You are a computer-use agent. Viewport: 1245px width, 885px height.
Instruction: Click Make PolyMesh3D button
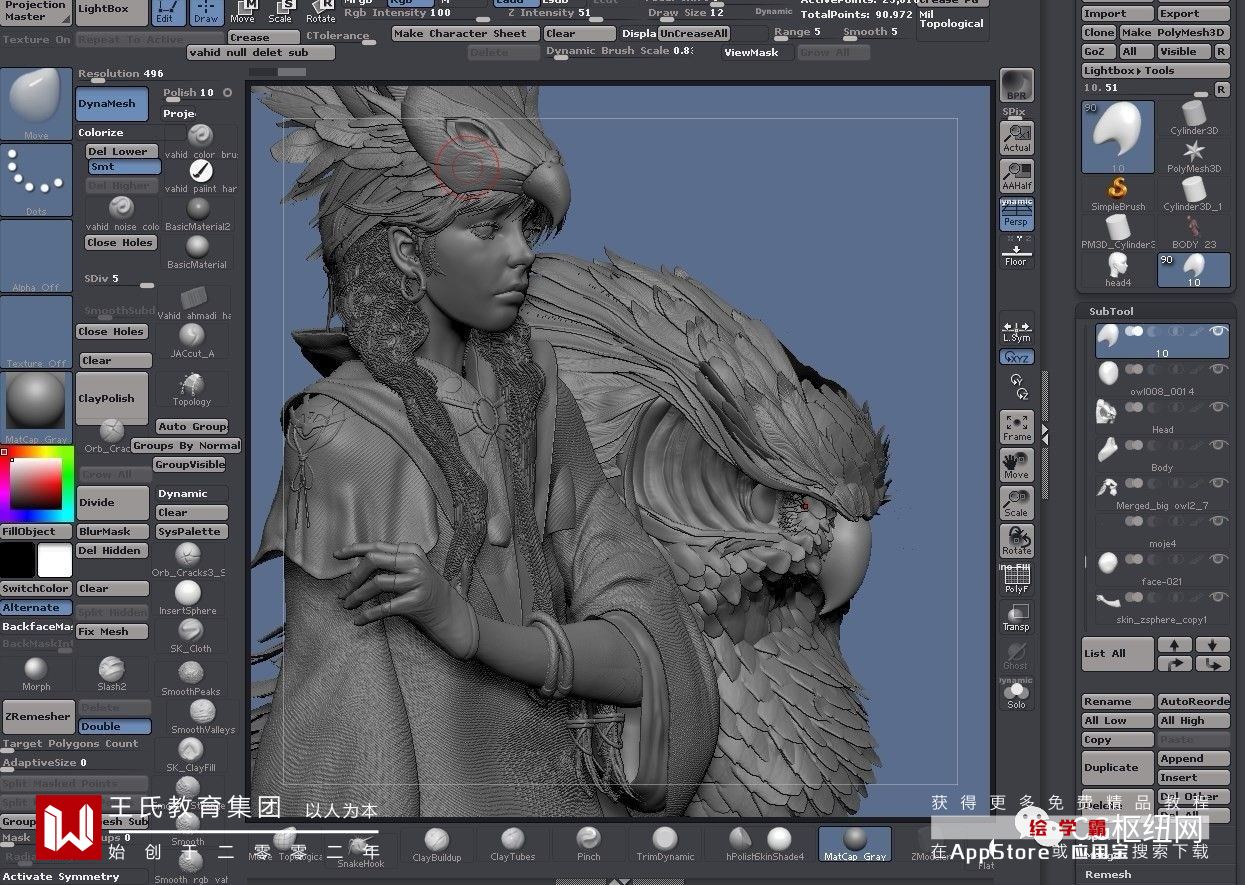[1175, 33]
